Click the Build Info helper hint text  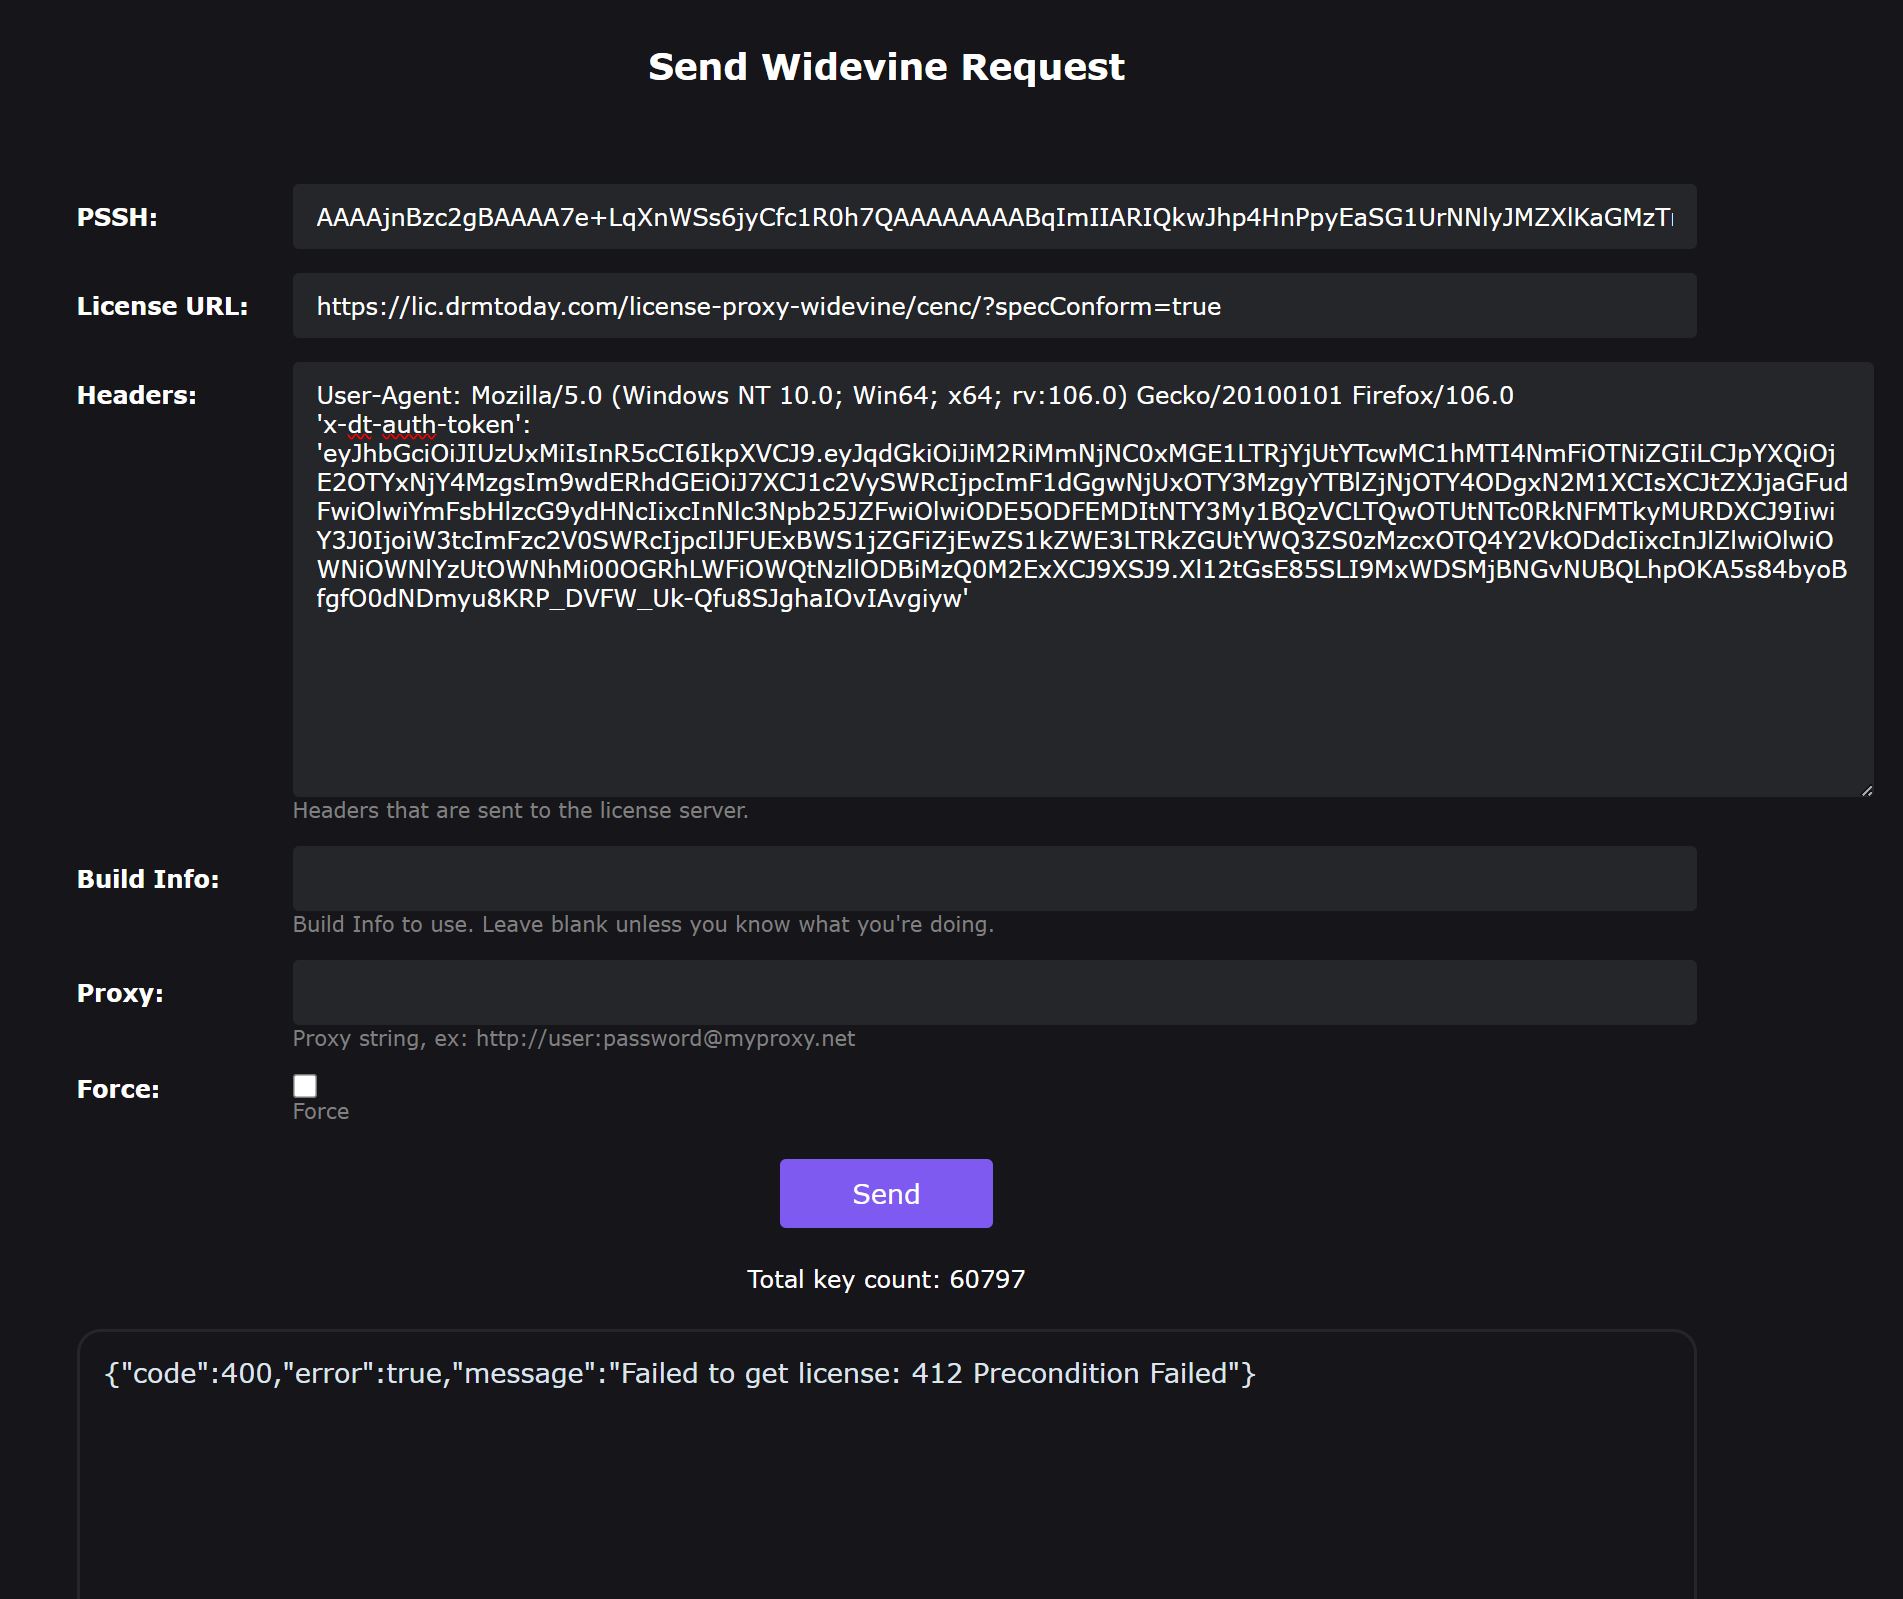coord(643,925)
